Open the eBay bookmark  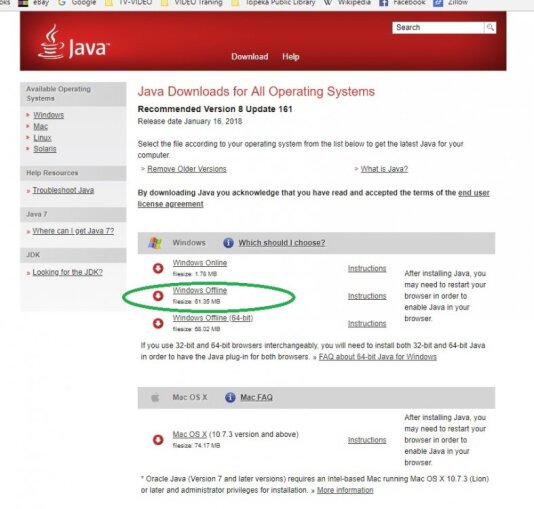[x=34, y=3]
